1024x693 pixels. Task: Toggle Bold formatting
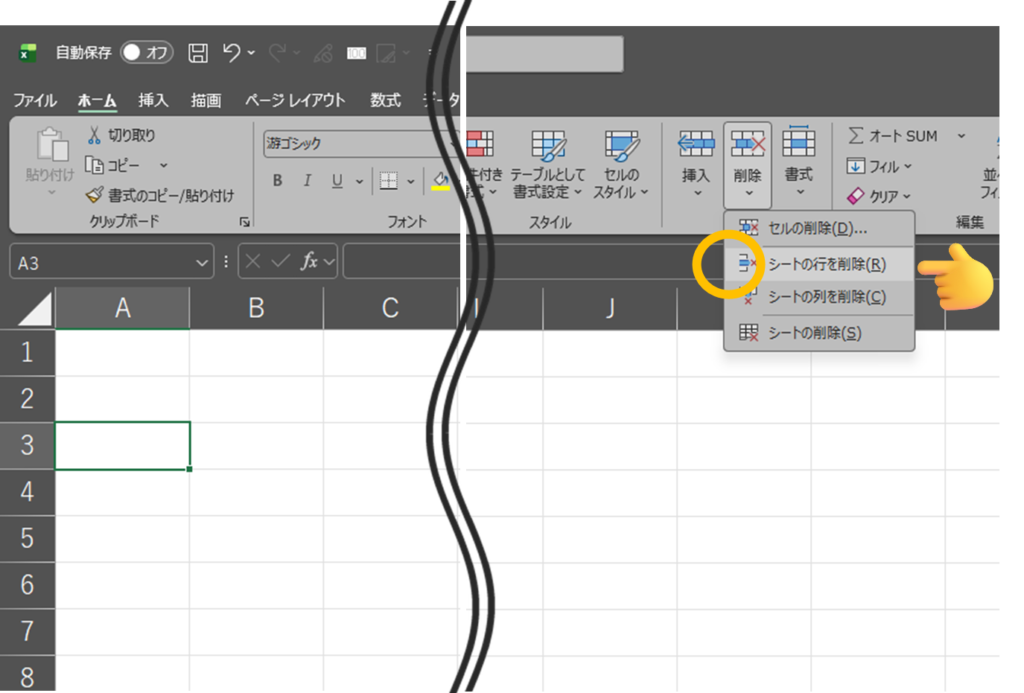(277, 181)
